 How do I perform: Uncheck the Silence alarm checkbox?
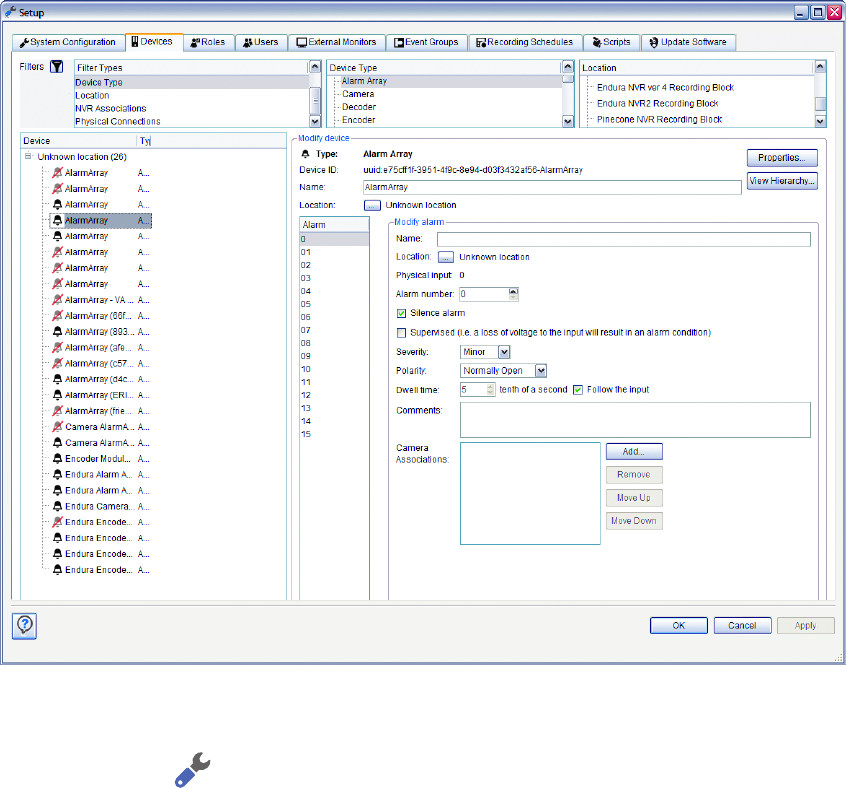(402, 313)
